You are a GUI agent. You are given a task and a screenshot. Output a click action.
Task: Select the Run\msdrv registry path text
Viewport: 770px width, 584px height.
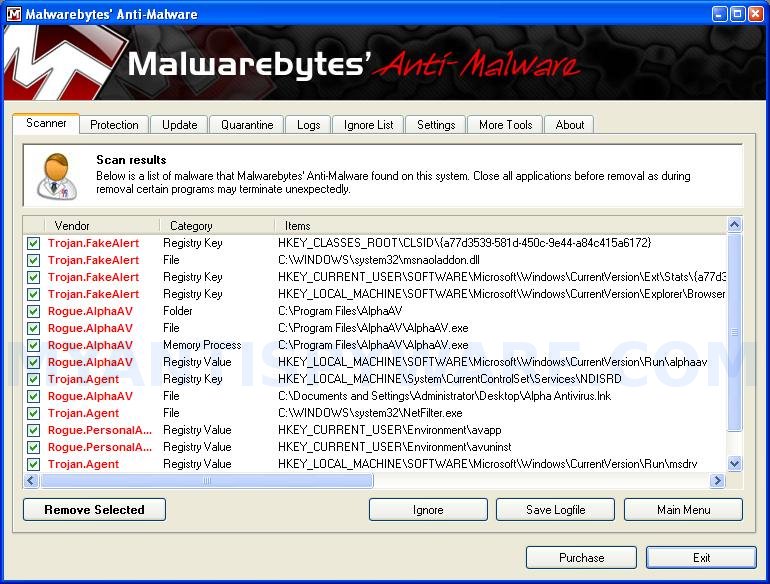click(x=487, y=464)
